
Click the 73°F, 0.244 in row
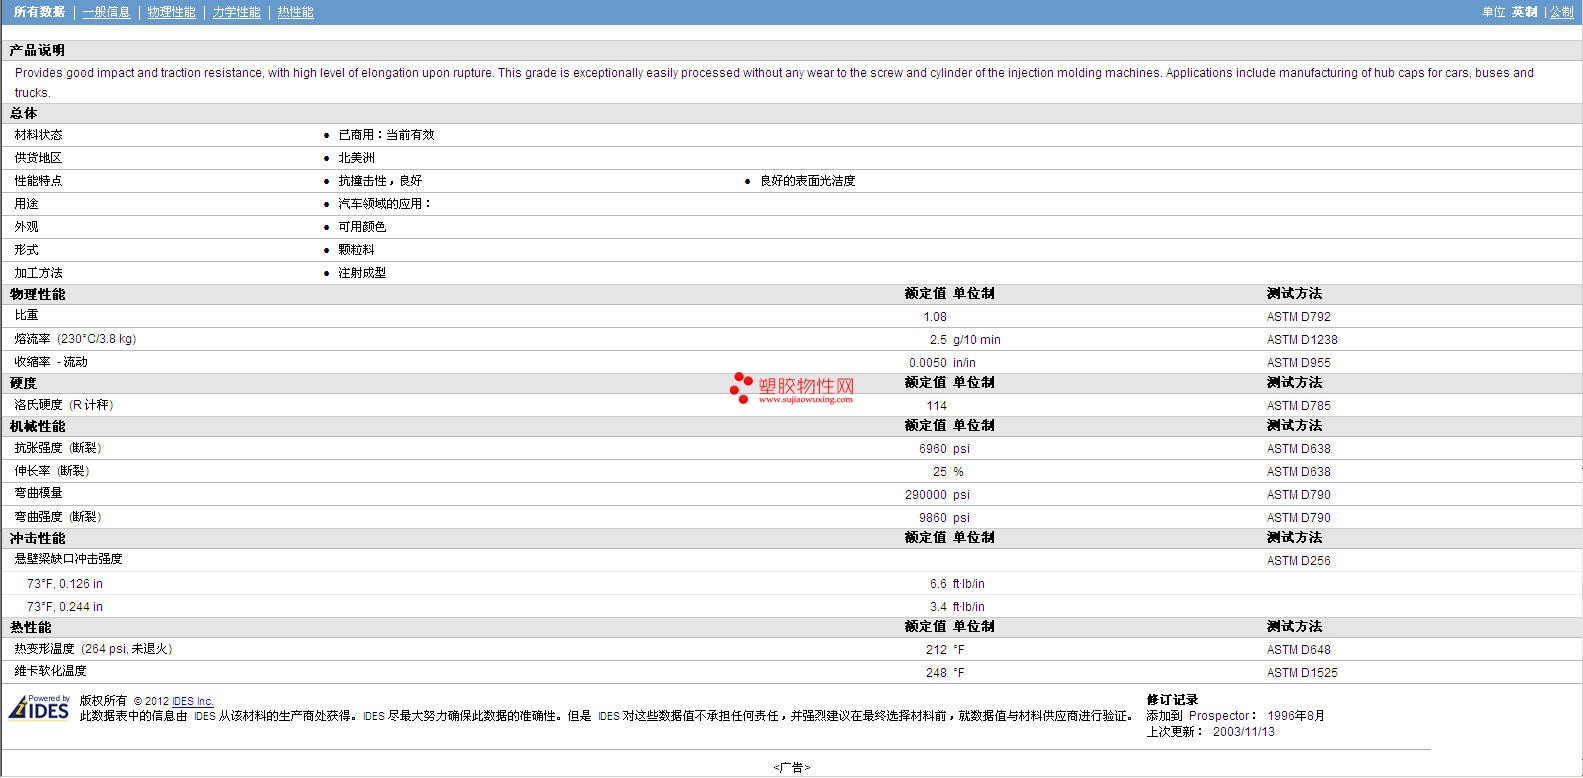(65, 607)
